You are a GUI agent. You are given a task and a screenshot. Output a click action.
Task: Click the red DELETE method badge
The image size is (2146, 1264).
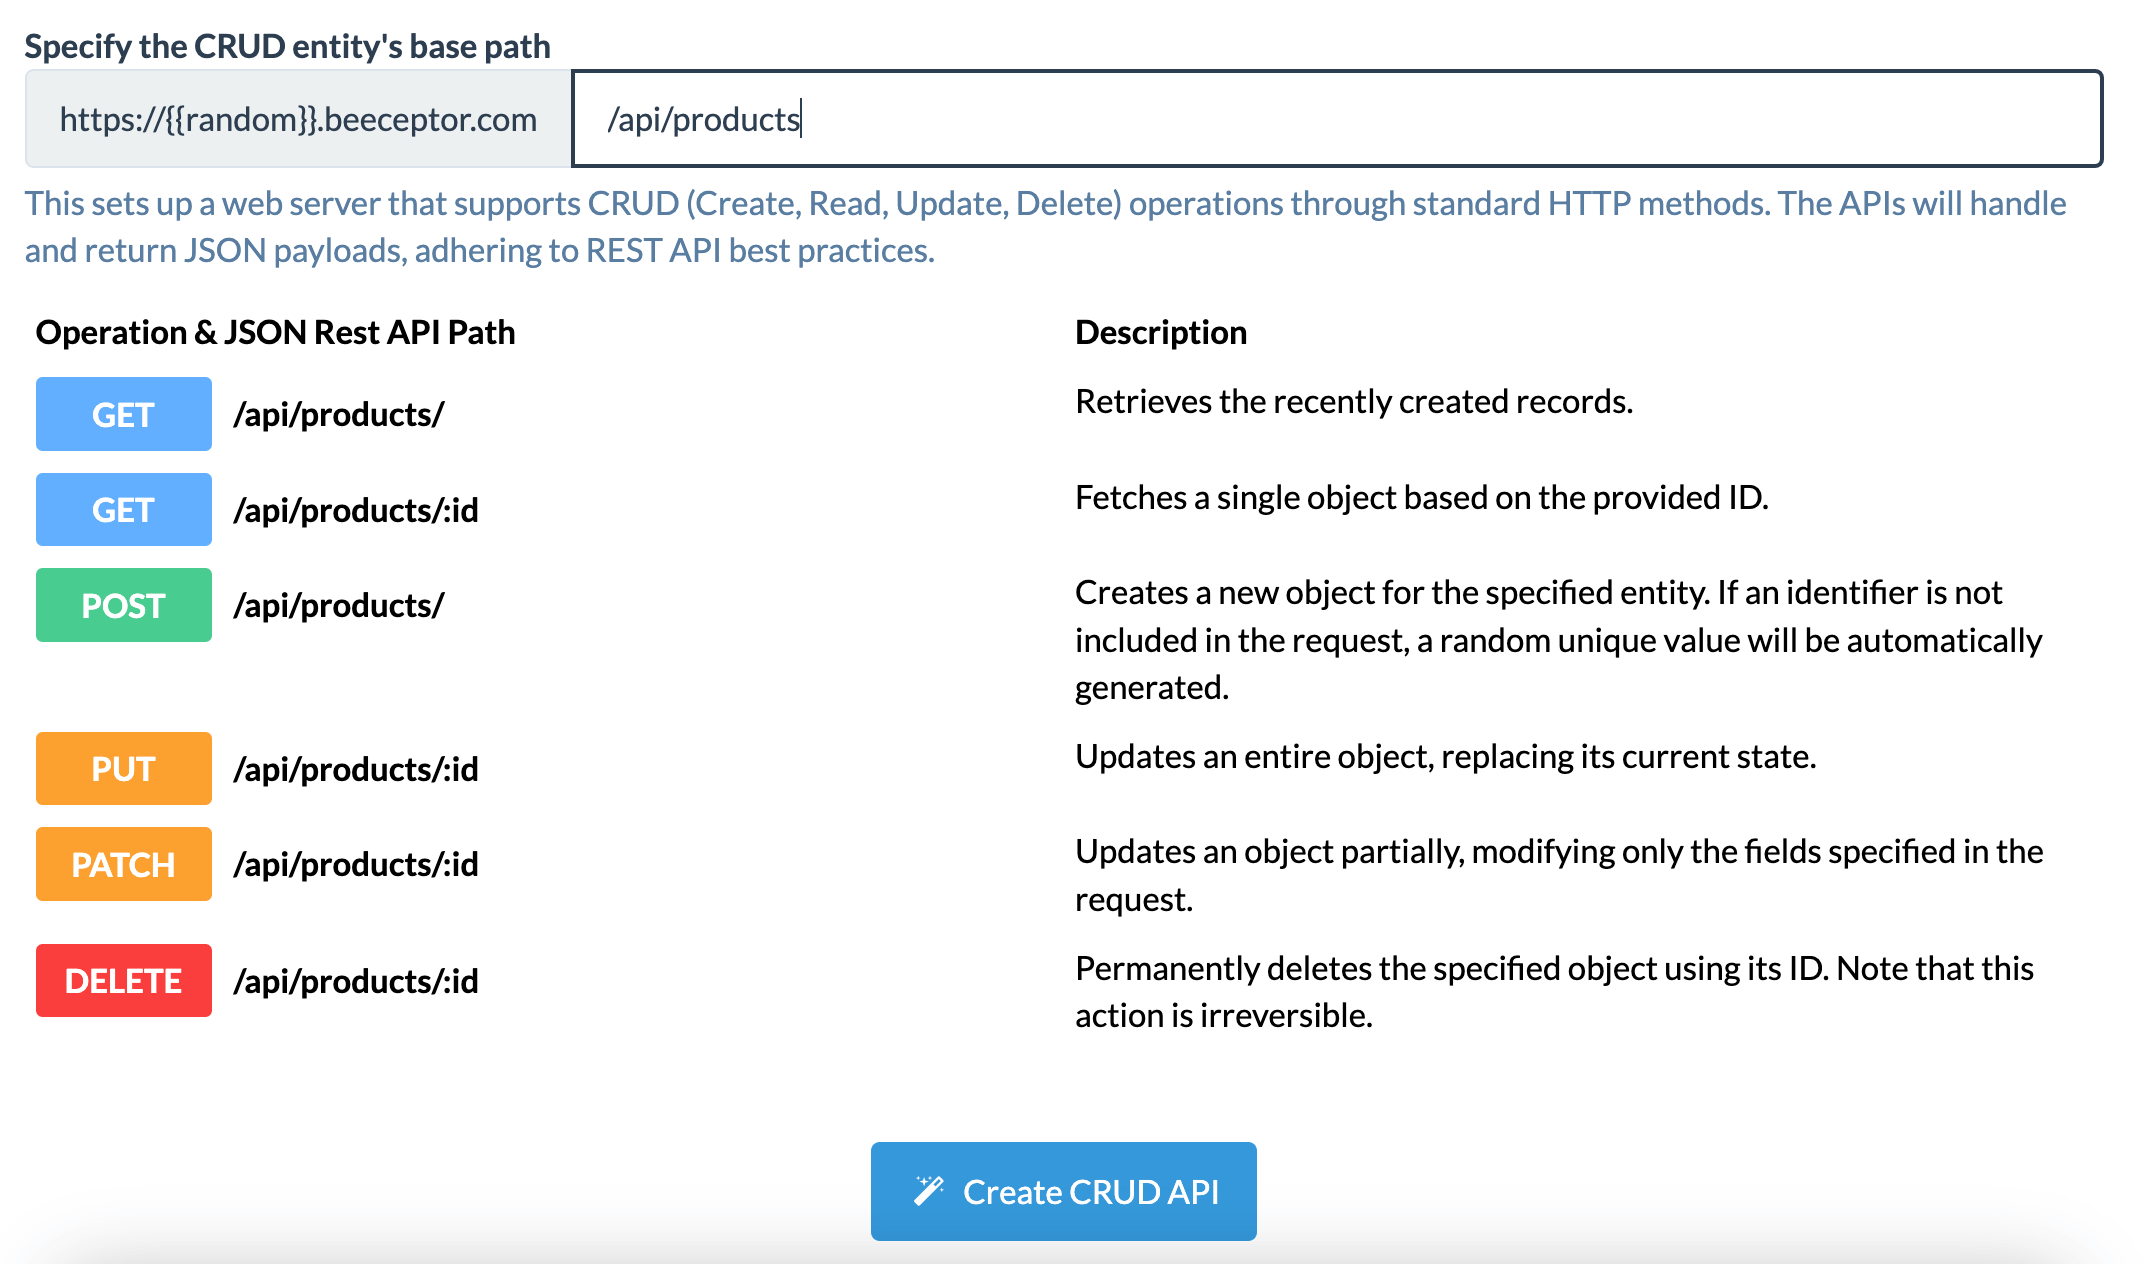[x=124, y=980]
